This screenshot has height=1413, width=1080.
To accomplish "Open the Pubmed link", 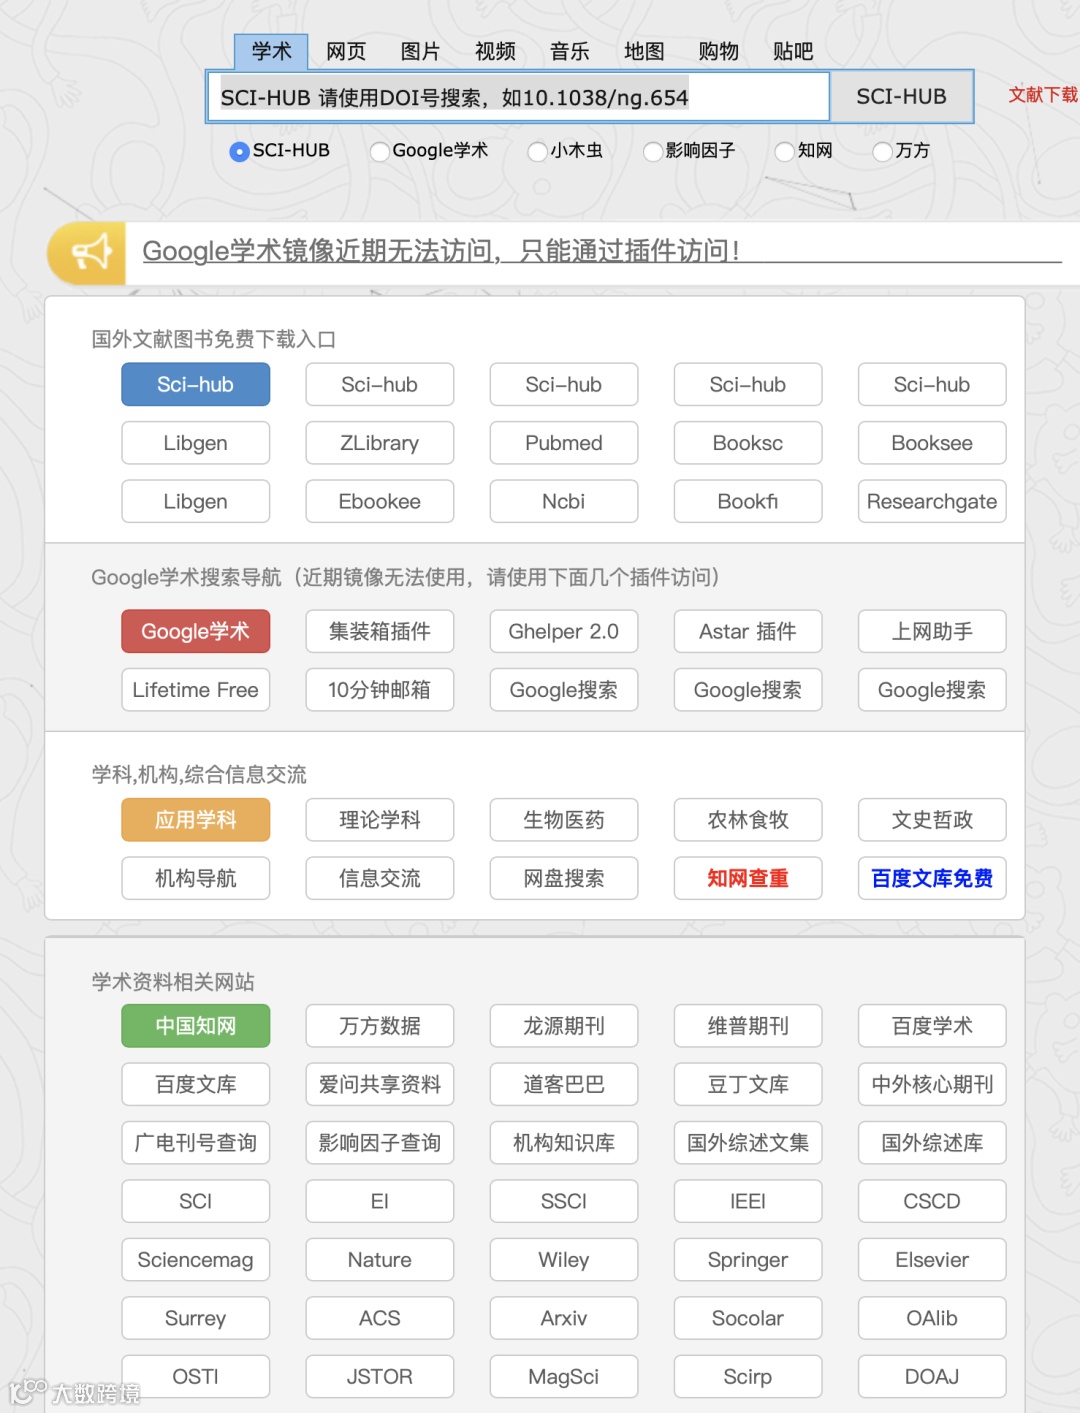I will click(564, 443).
